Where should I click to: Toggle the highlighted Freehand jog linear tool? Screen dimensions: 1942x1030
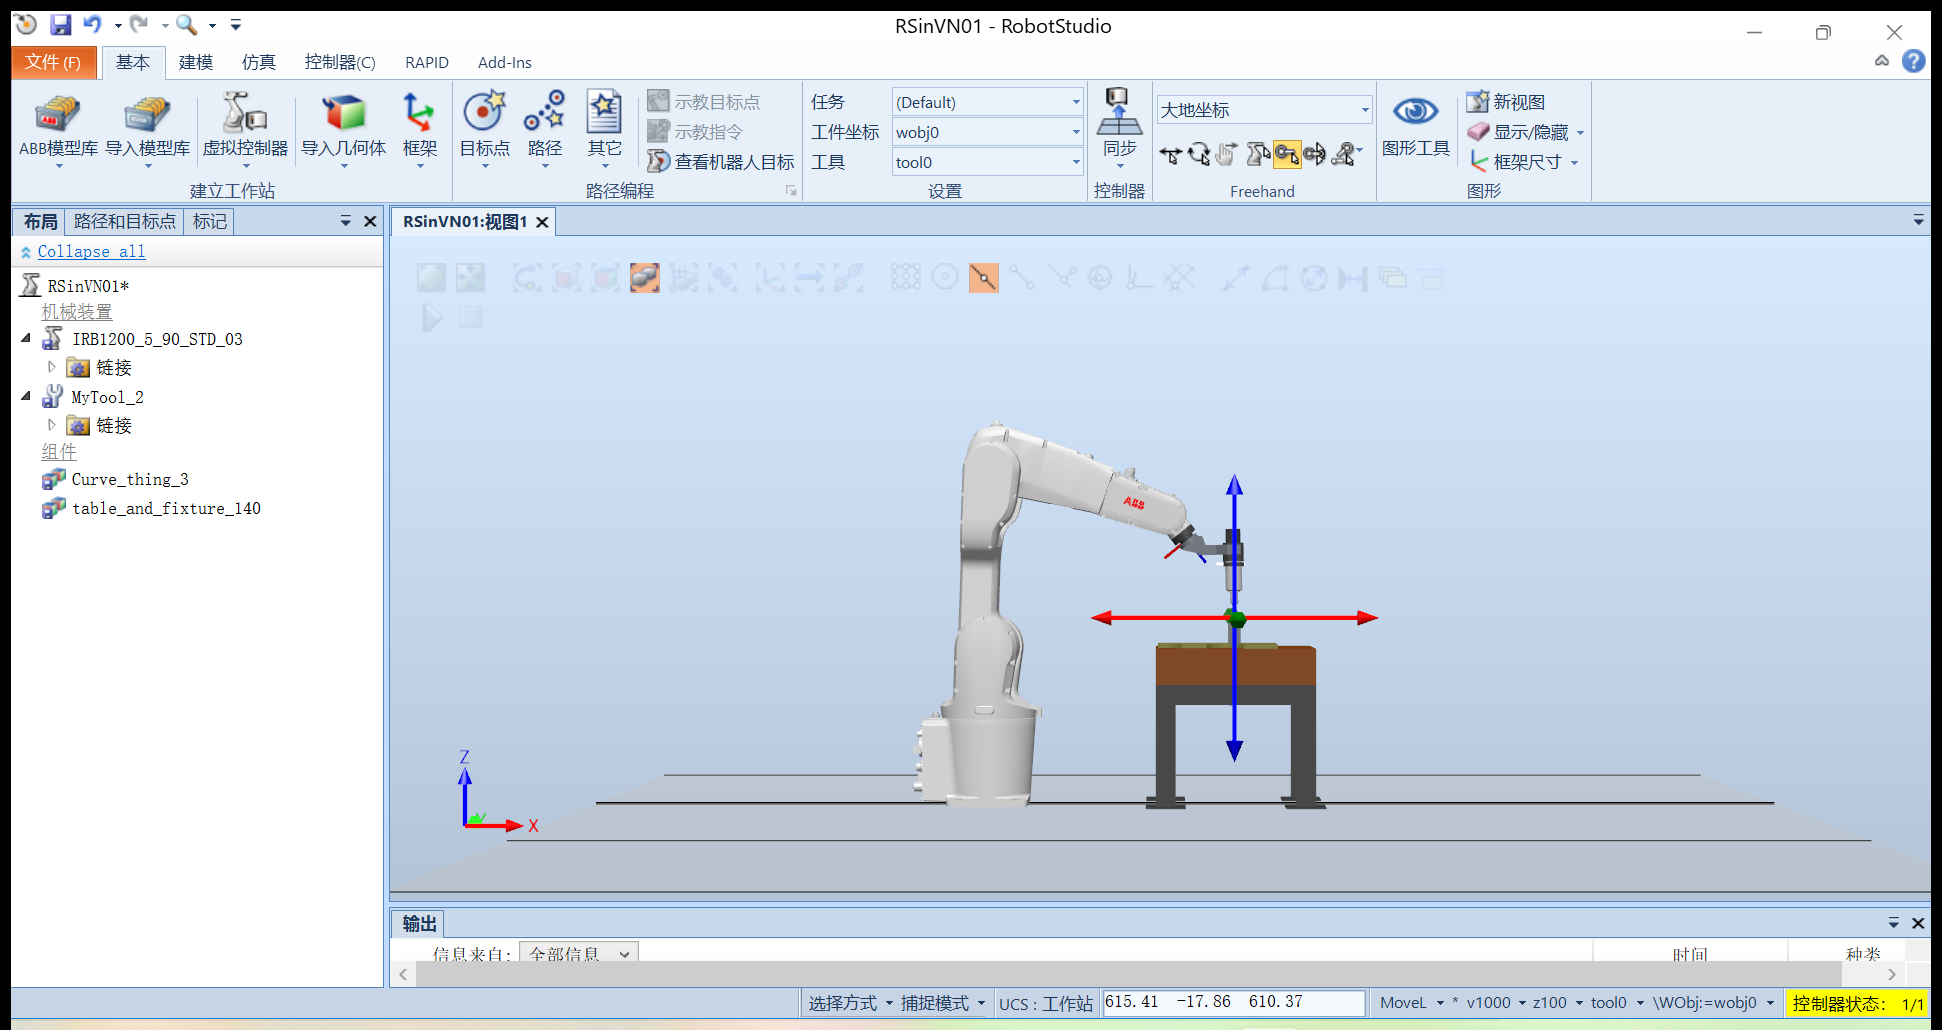pyautogui.click(x=1287, y=154)
